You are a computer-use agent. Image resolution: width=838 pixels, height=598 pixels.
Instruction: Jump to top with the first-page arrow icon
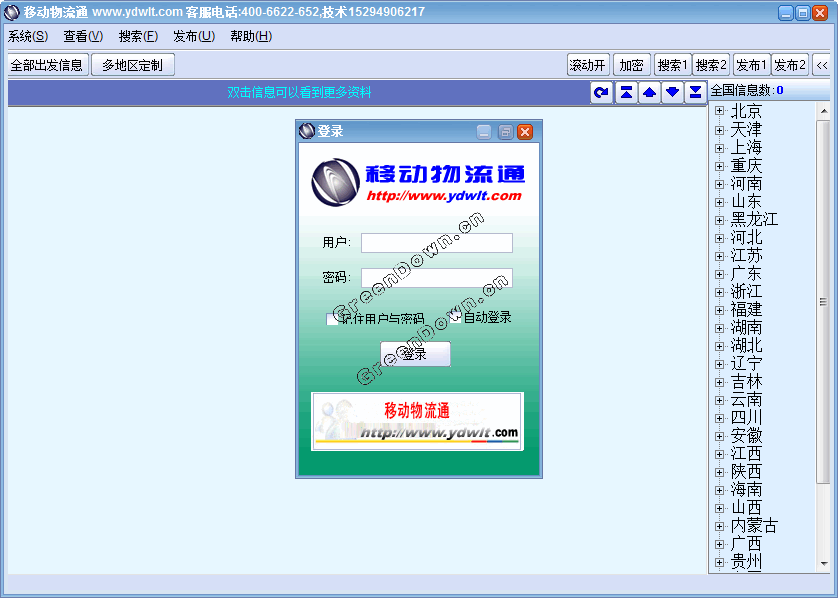626,92
